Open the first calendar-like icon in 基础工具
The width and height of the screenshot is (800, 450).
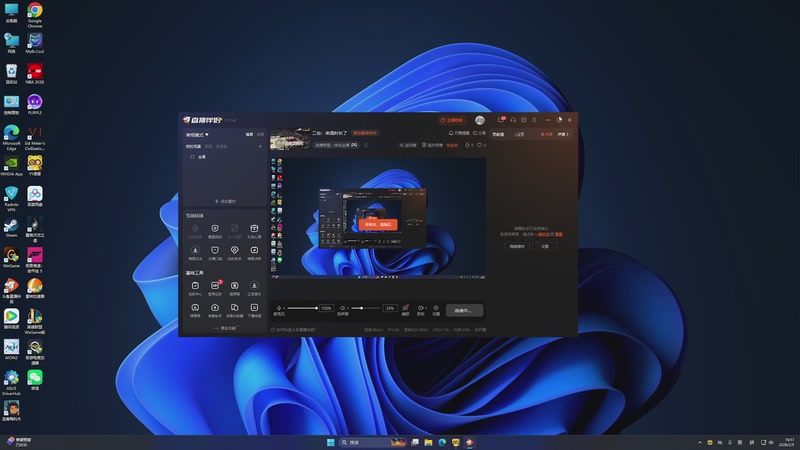pyautogui.click(x=195, y=286)
